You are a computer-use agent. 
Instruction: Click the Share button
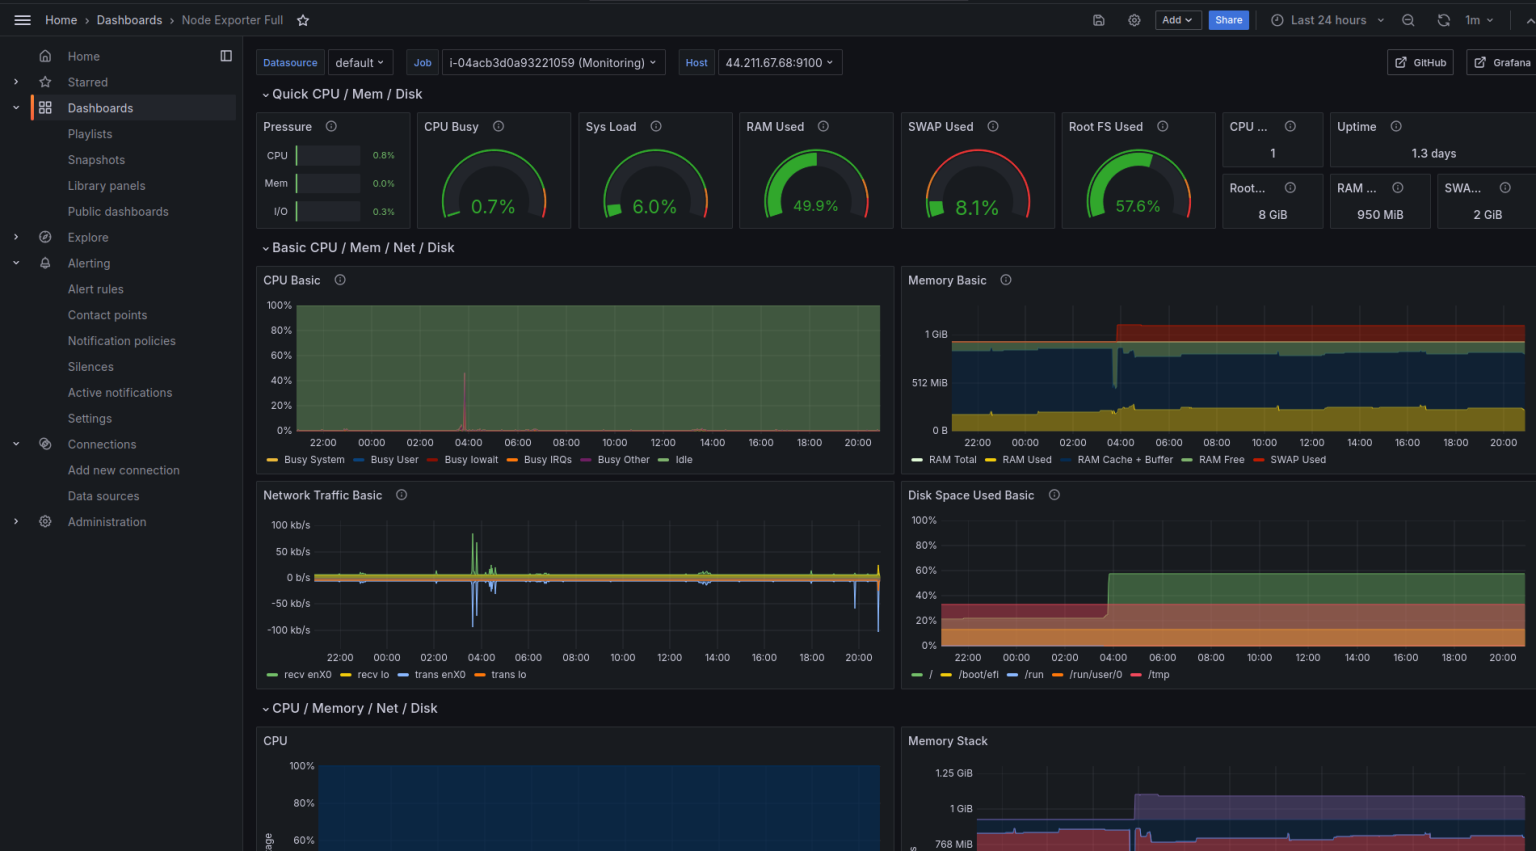1228,20
